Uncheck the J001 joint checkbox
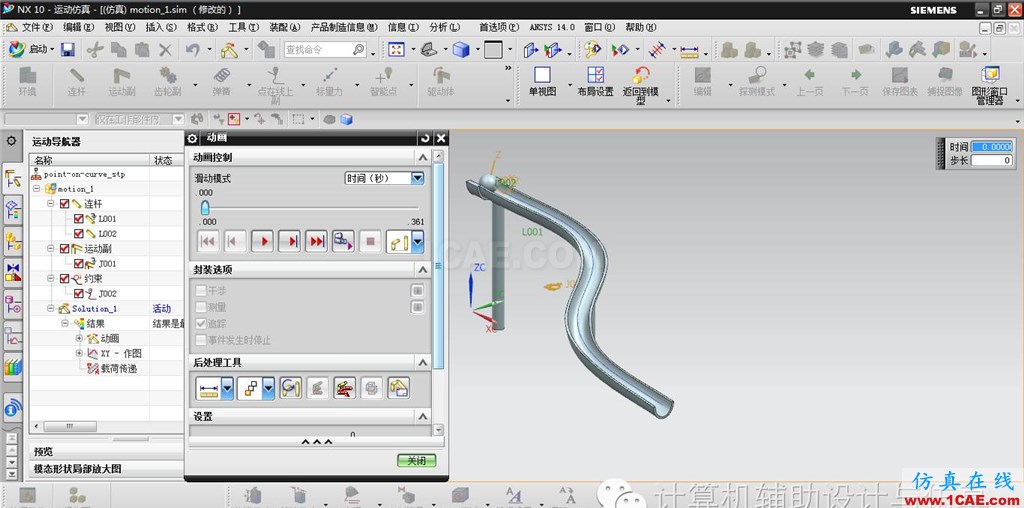The width and height of the screenshot is (1024, 508). (x=79, y=263)
